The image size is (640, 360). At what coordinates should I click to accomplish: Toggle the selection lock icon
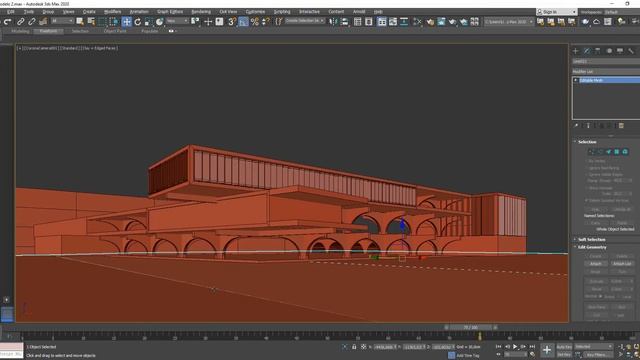coord(354,347)
